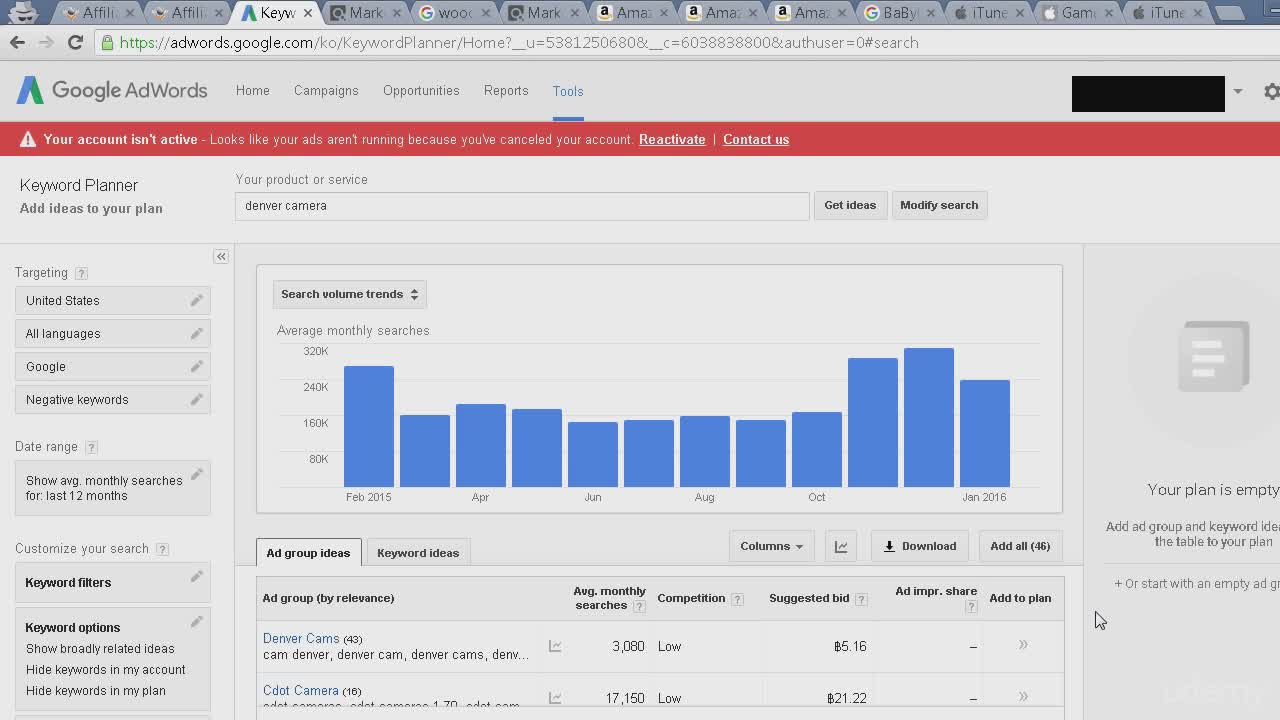
Task: Edit Negative keywords pencil icon
Action: click(x=196, y=399)
